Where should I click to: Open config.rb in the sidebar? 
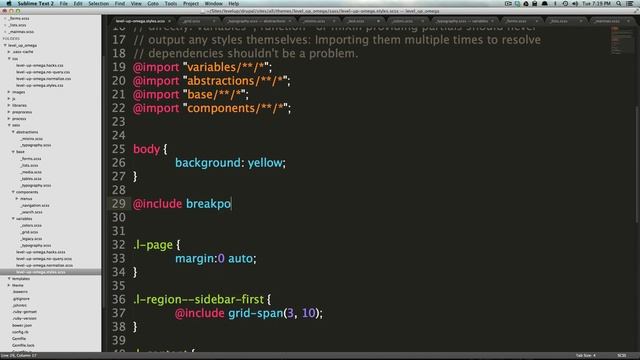[x=20, y=332]
